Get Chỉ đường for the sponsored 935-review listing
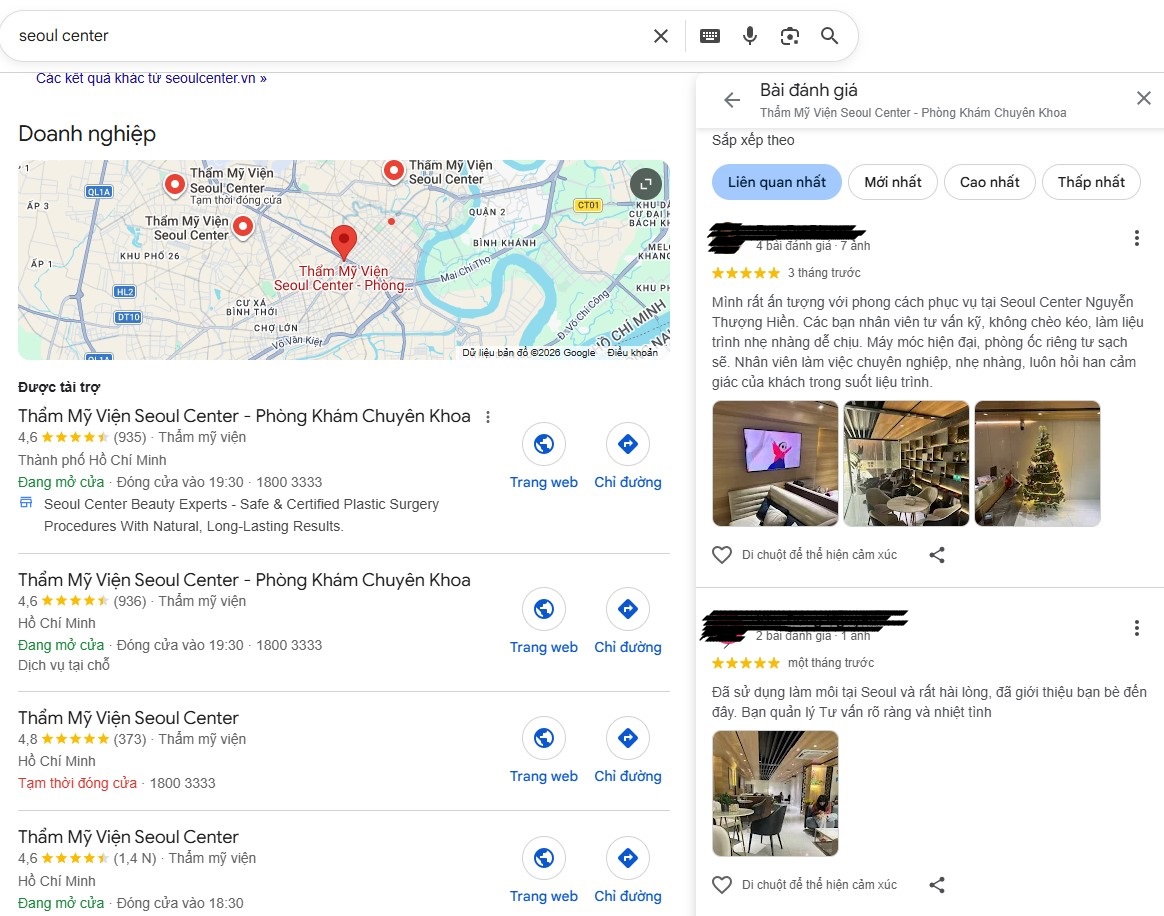The width and height of the screenshot is (1164, 916). 627,457
